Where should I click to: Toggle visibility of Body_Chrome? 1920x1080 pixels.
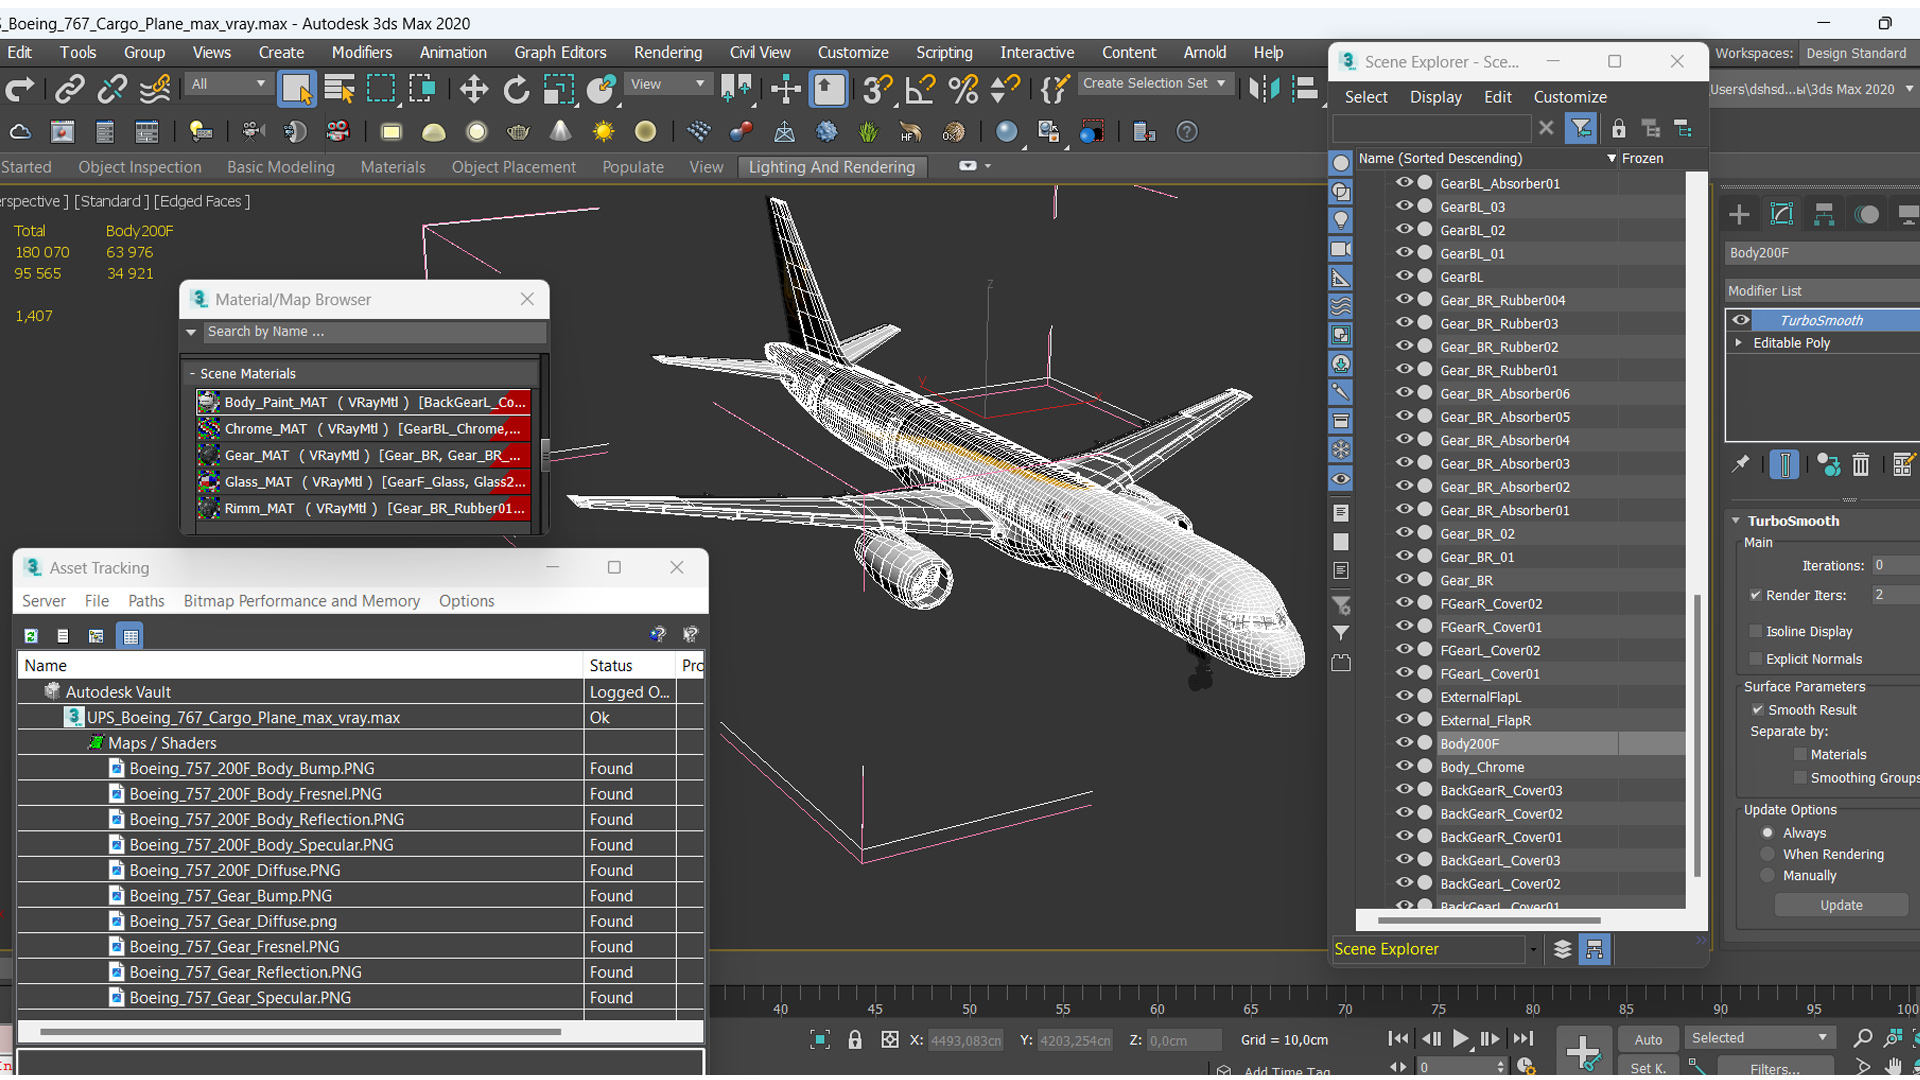coord(1404,766)
